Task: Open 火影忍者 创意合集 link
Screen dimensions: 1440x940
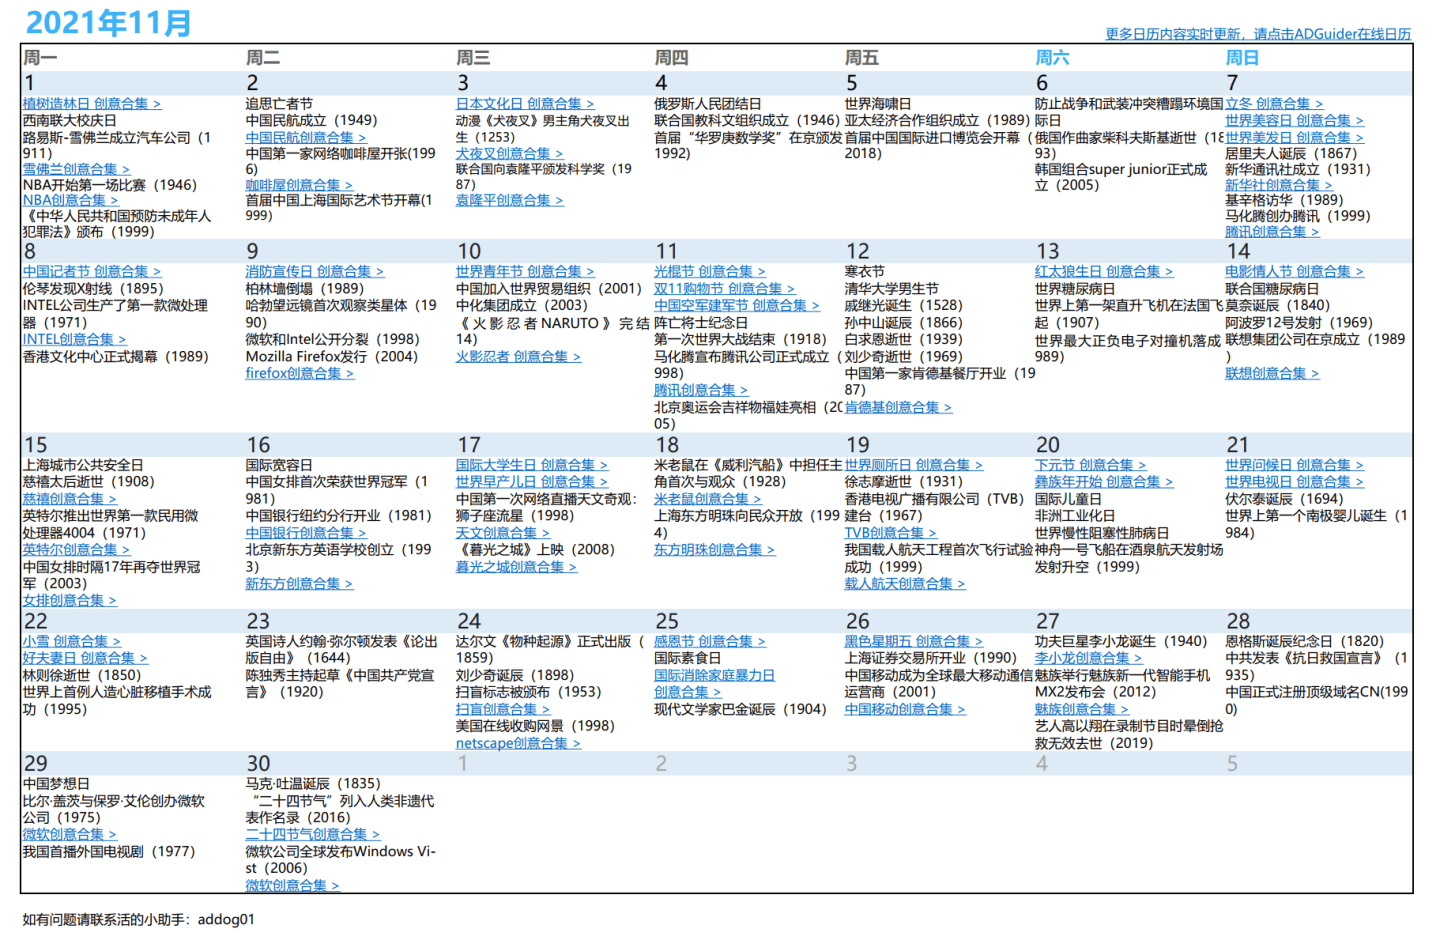Action: tap(518, 357)
